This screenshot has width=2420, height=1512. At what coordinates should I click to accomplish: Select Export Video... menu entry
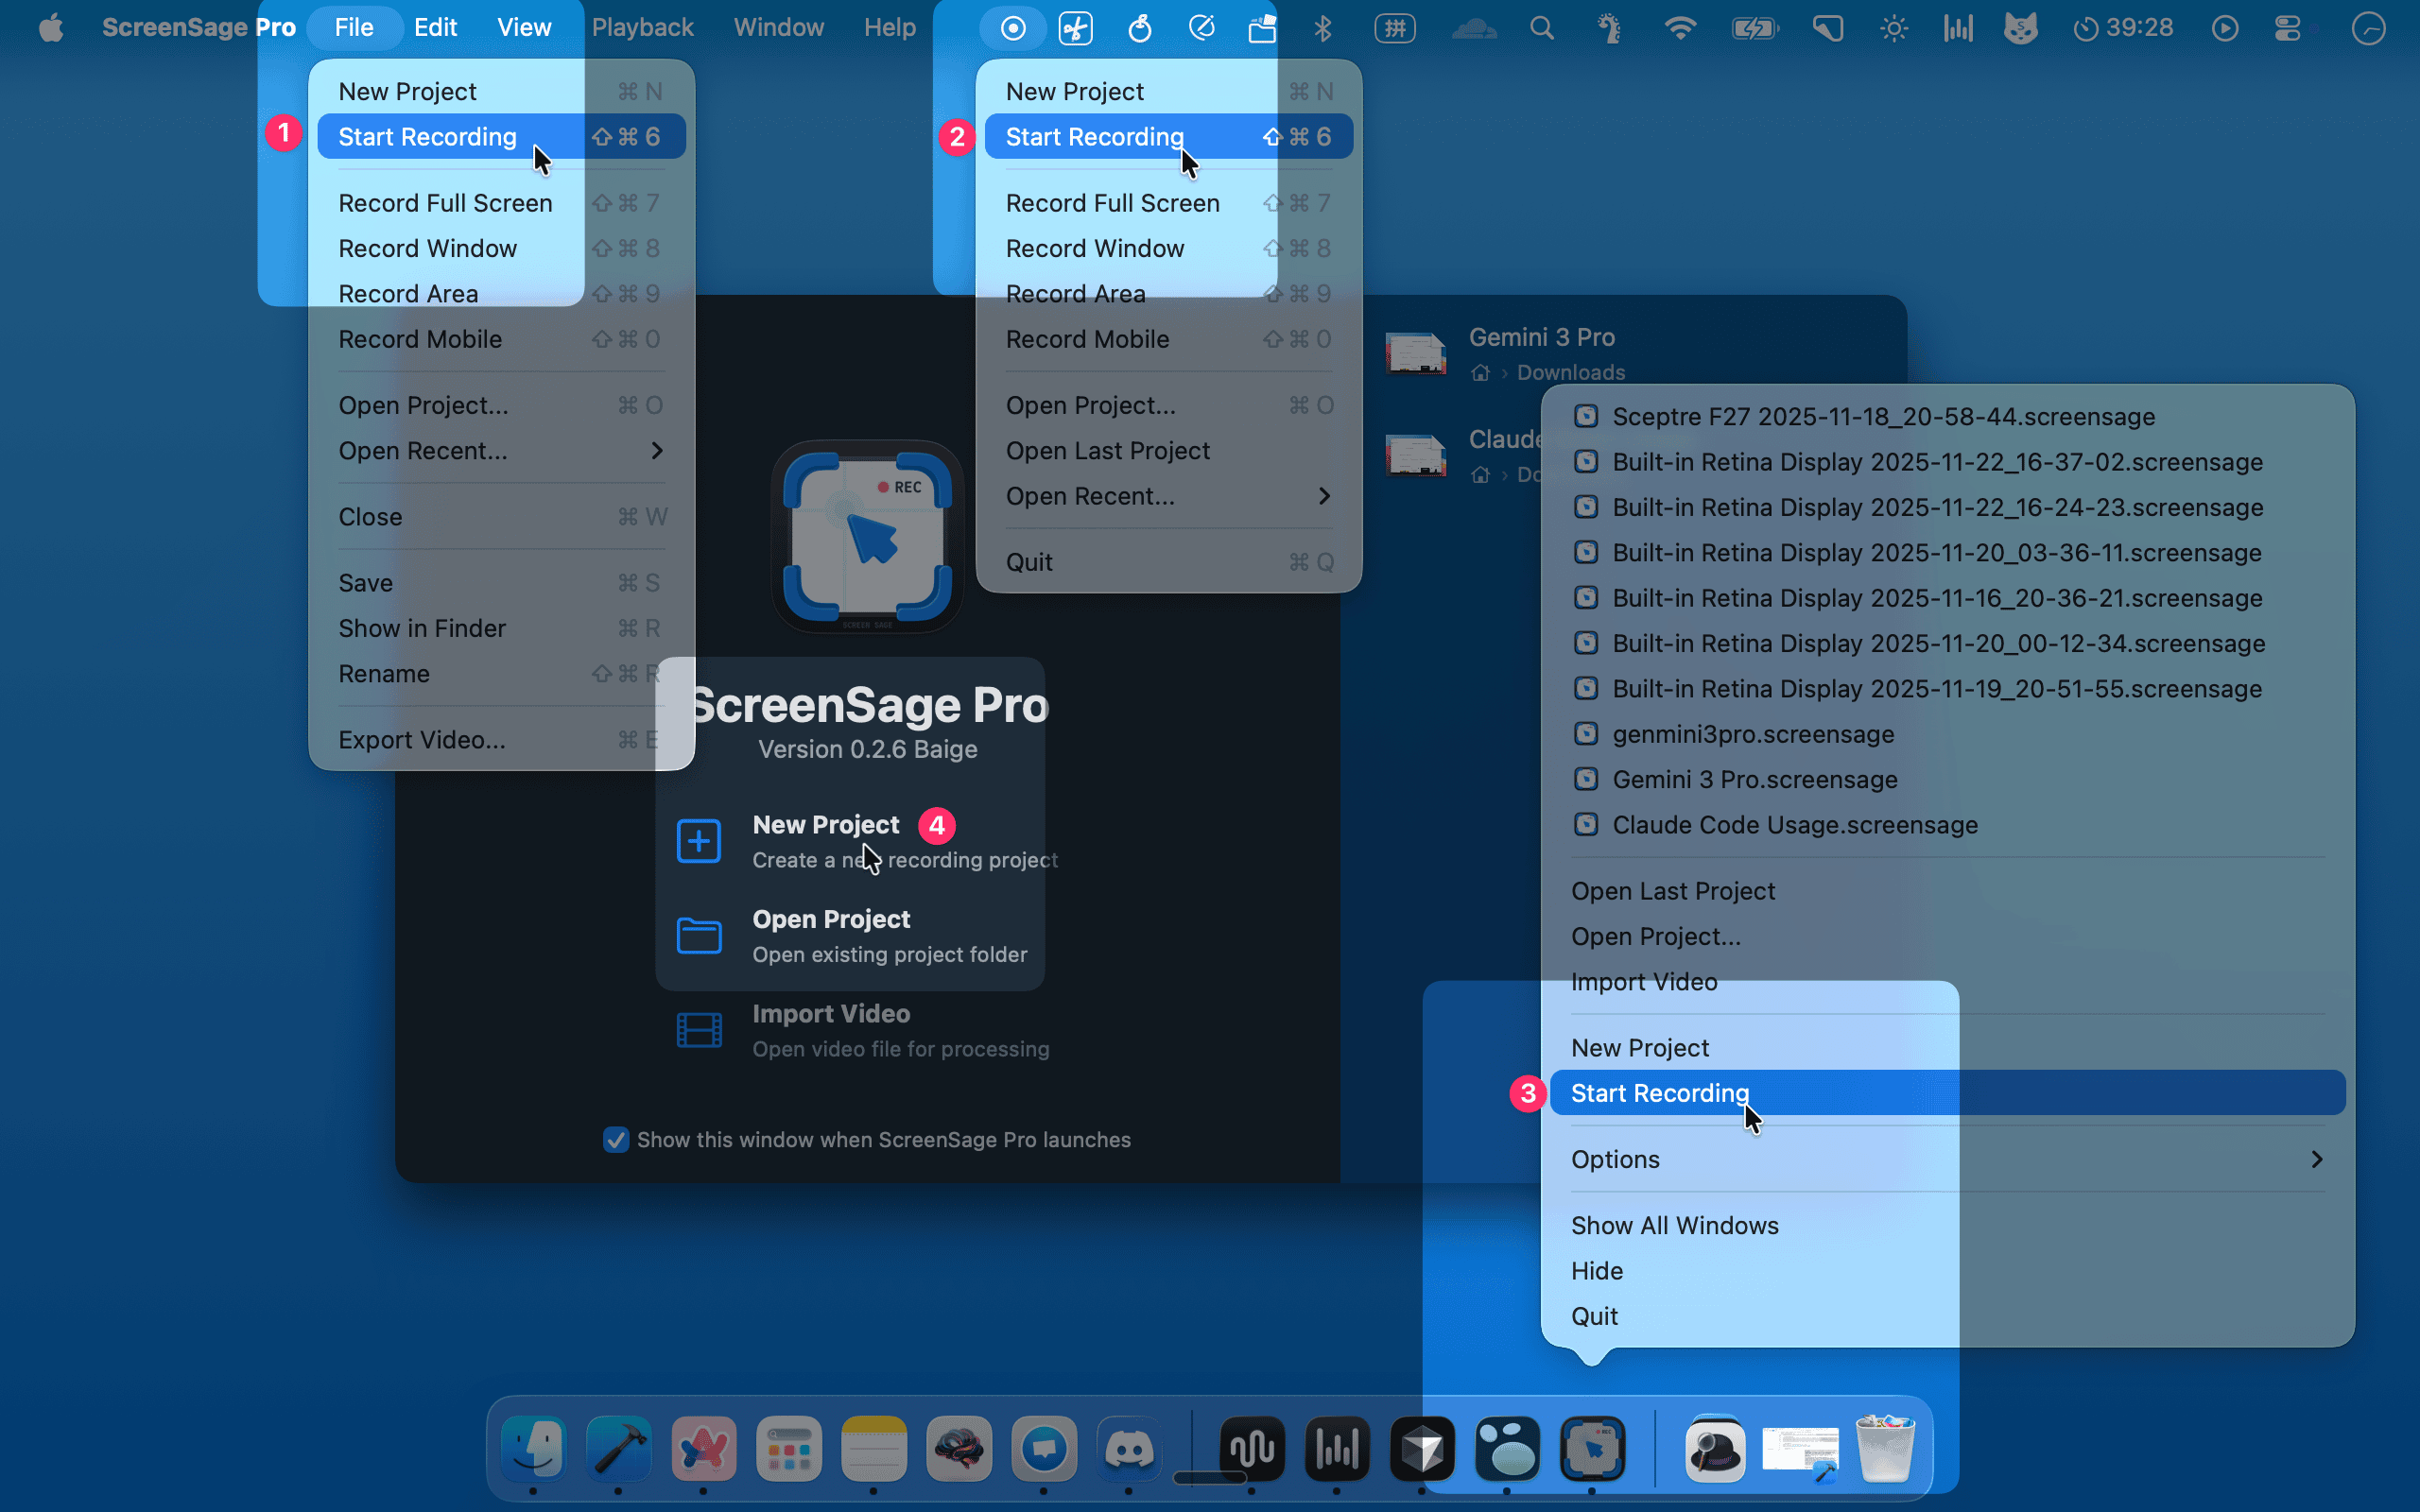point(422,740)
